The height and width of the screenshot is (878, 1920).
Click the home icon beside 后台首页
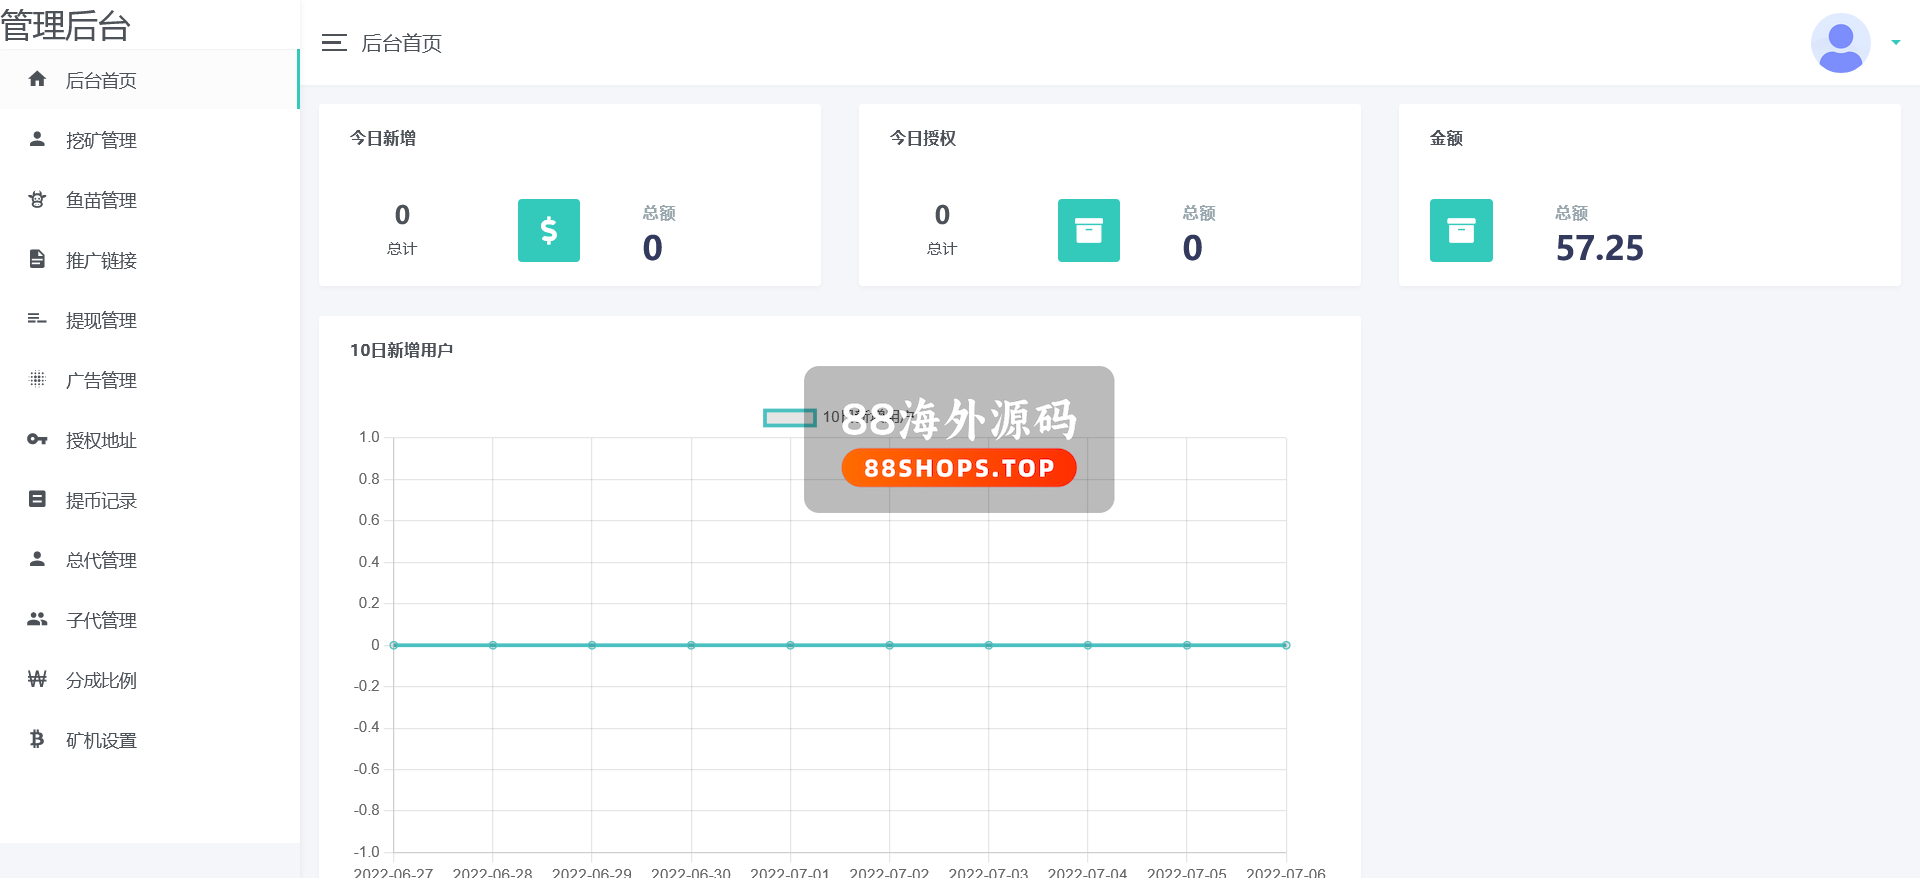(37, 79)
